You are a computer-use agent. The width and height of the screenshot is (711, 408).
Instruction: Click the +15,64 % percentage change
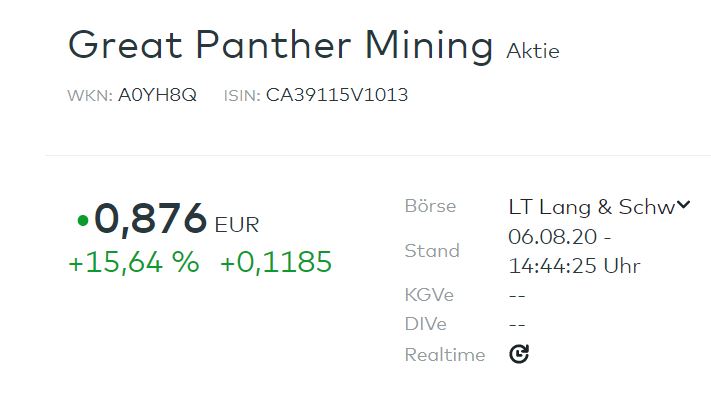point(133,263)
